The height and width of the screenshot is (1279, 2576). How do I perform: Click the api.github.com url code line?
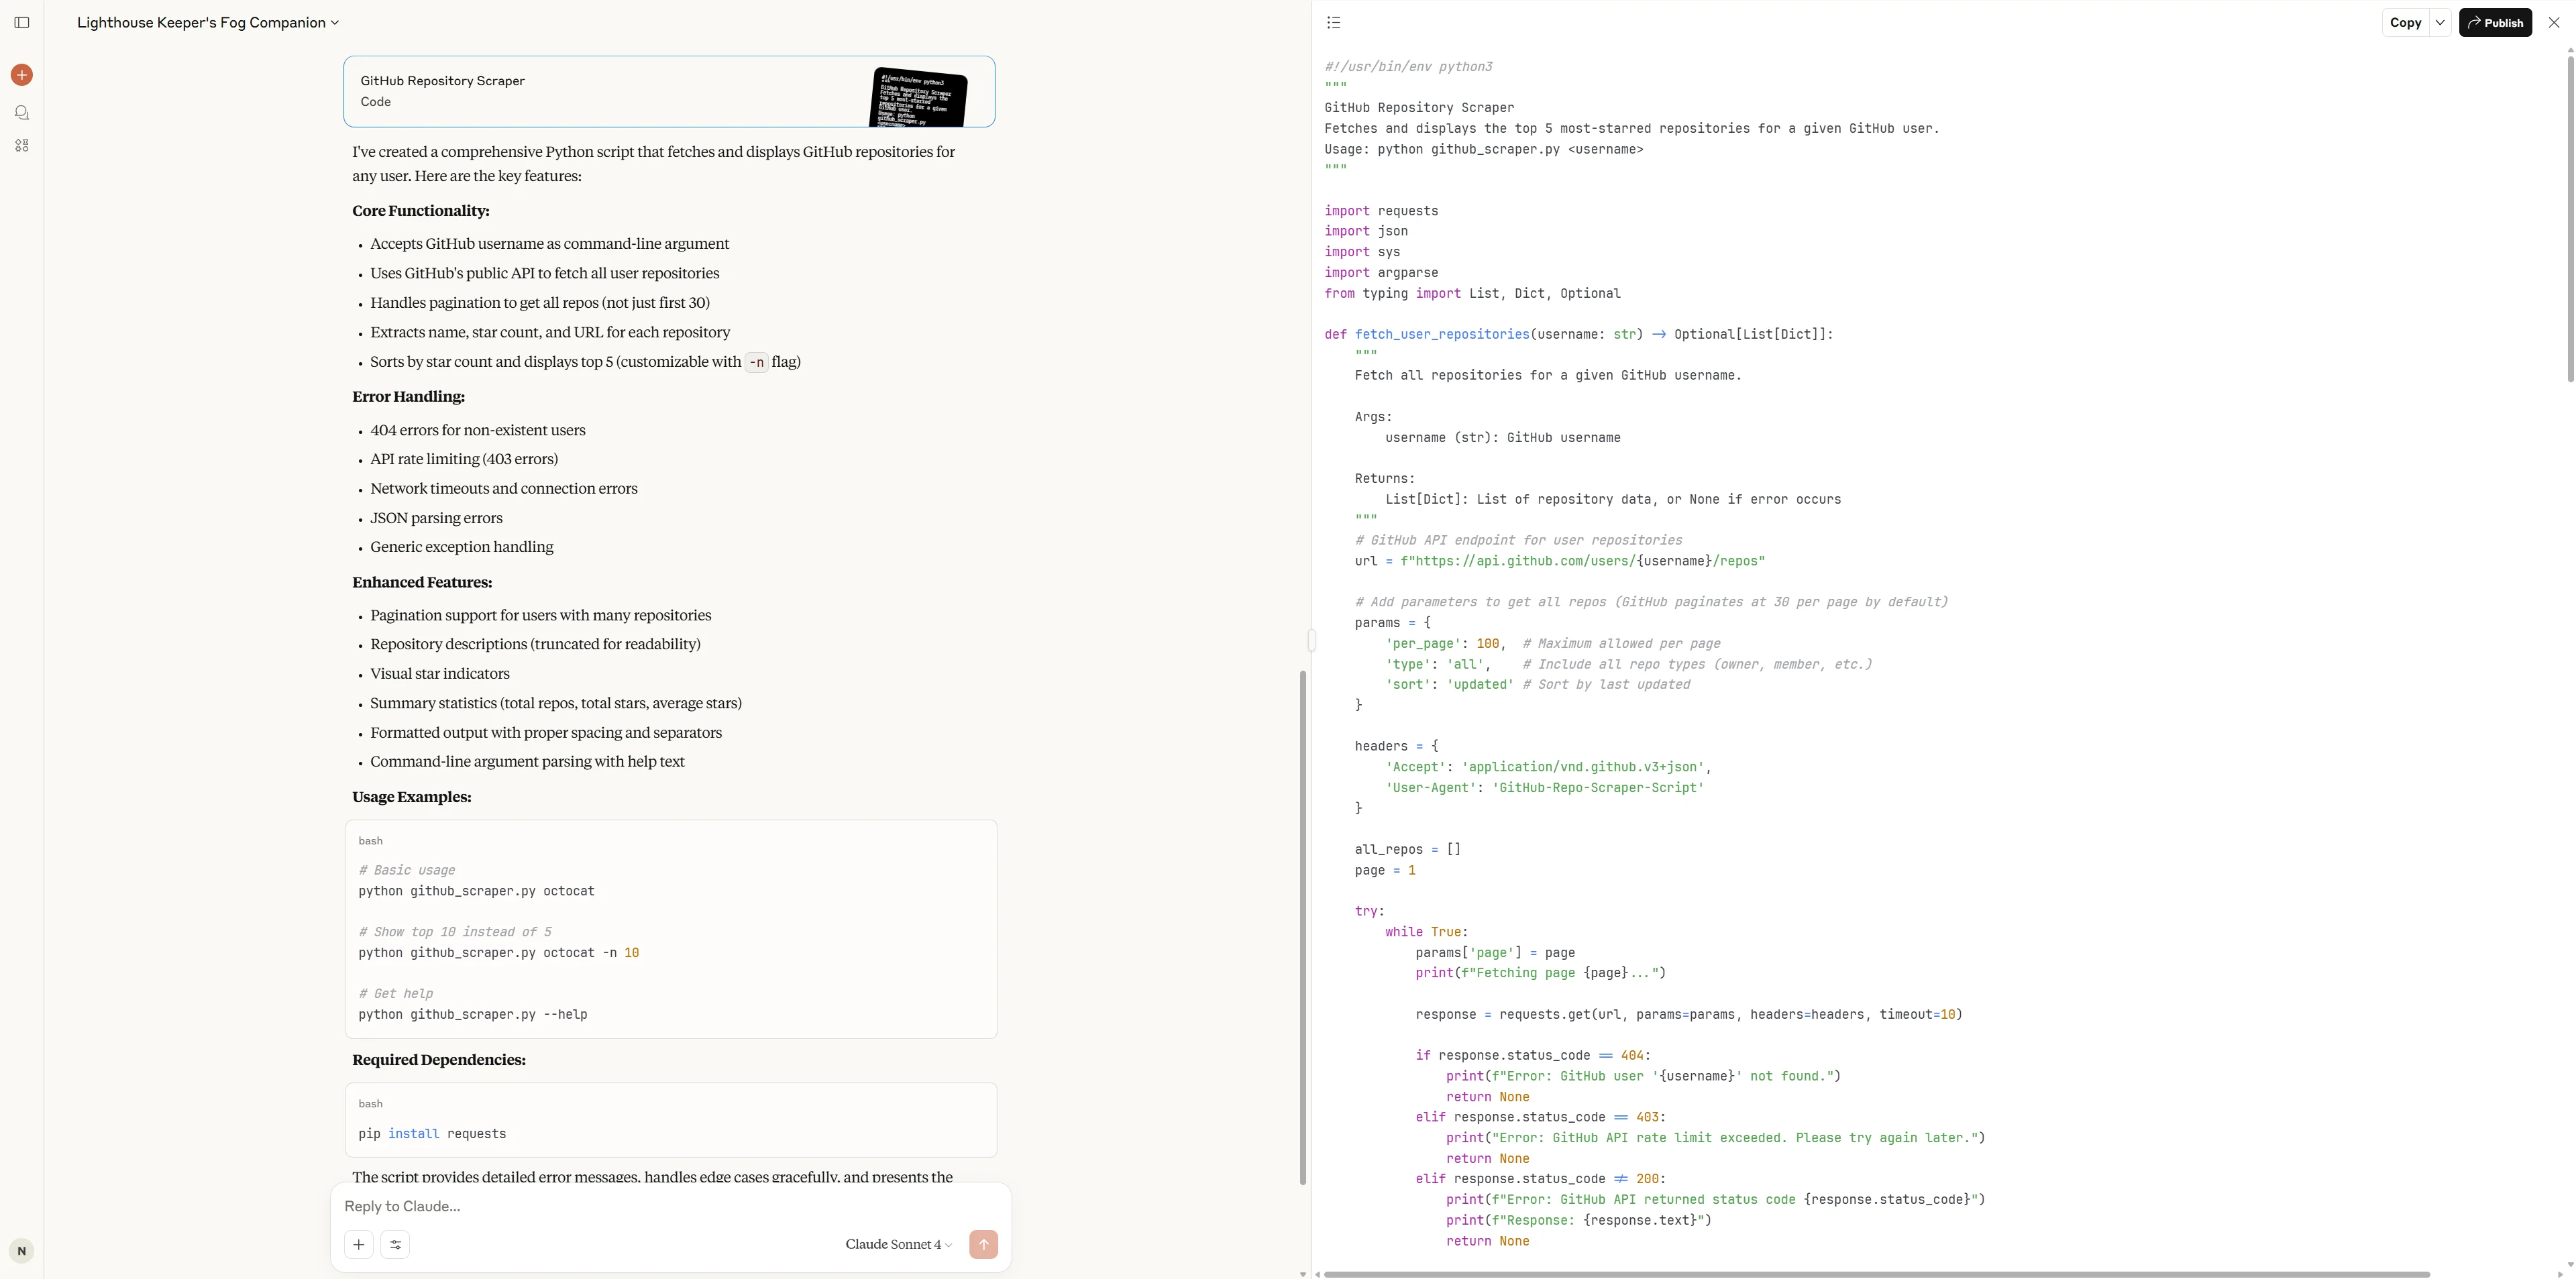1560,561
